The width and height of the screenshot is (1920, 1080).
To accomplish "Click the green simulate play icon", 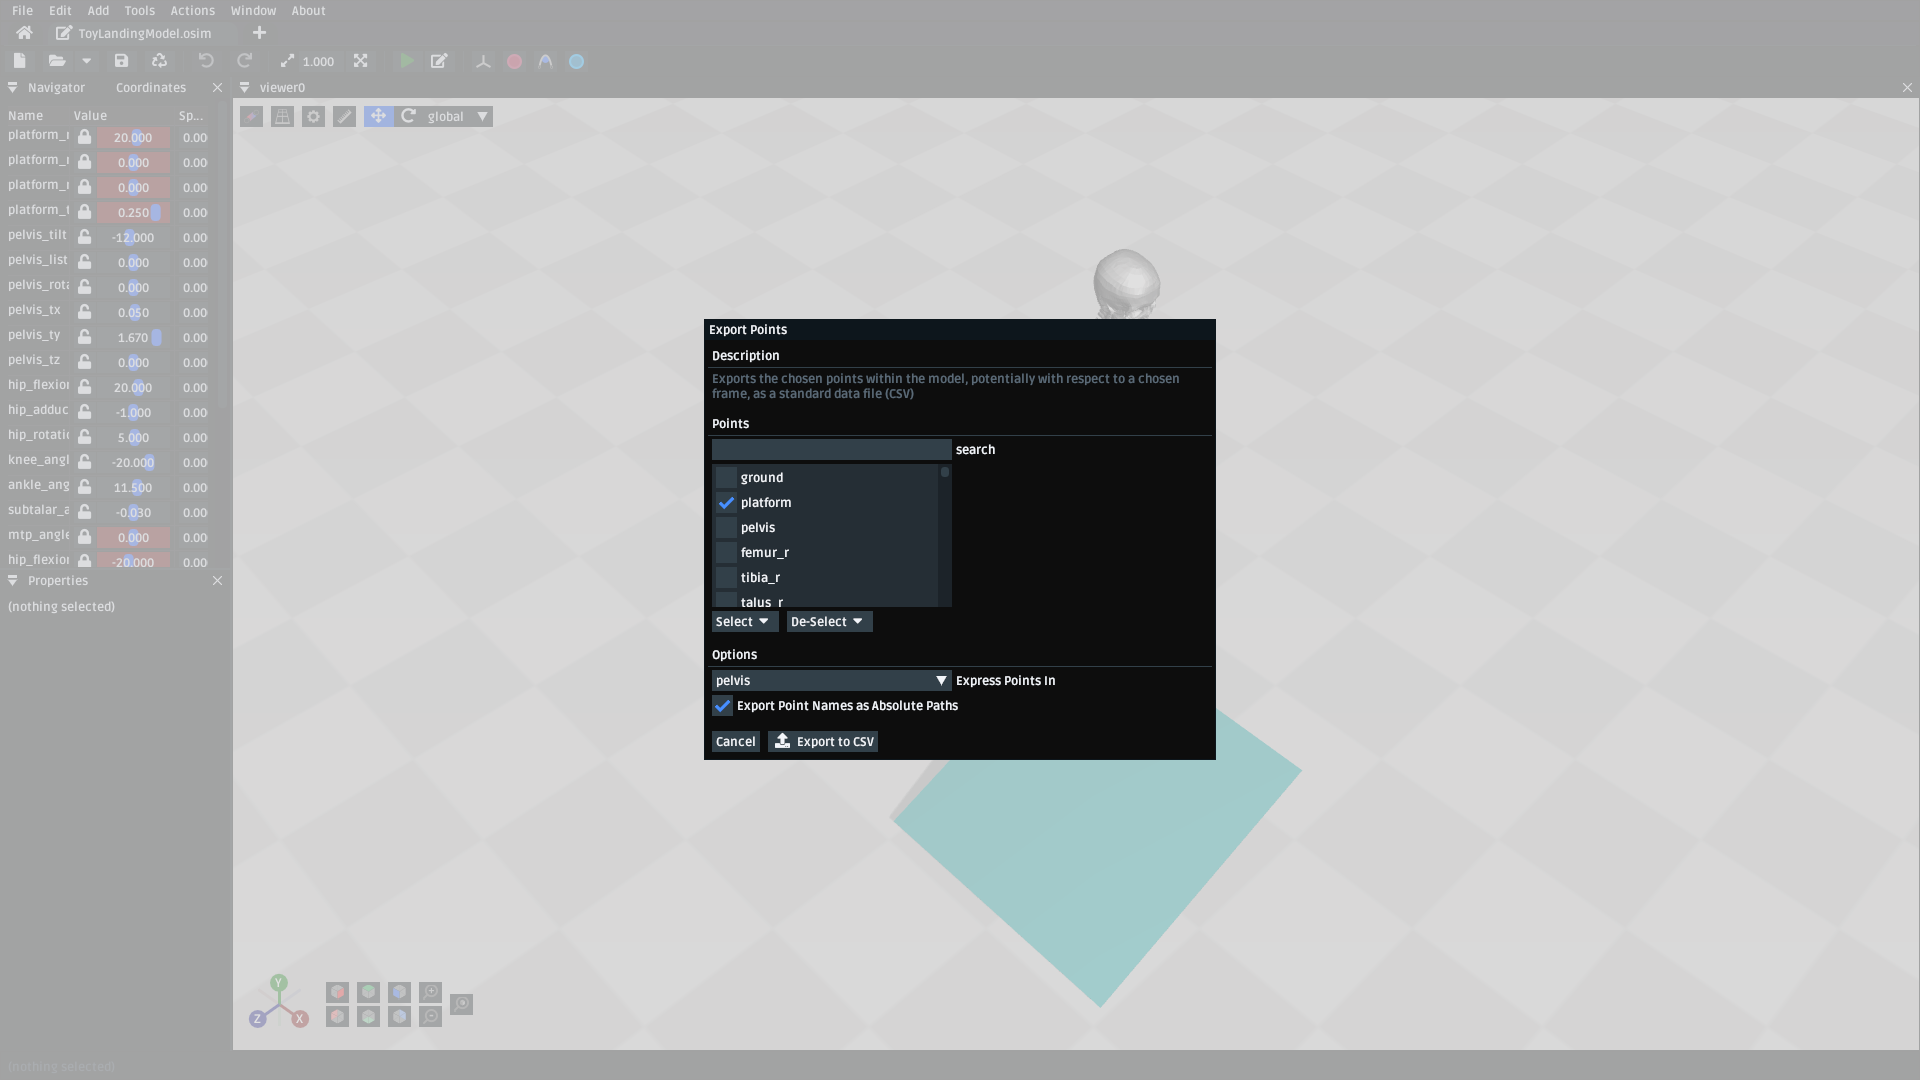I will tap(407, 61).
